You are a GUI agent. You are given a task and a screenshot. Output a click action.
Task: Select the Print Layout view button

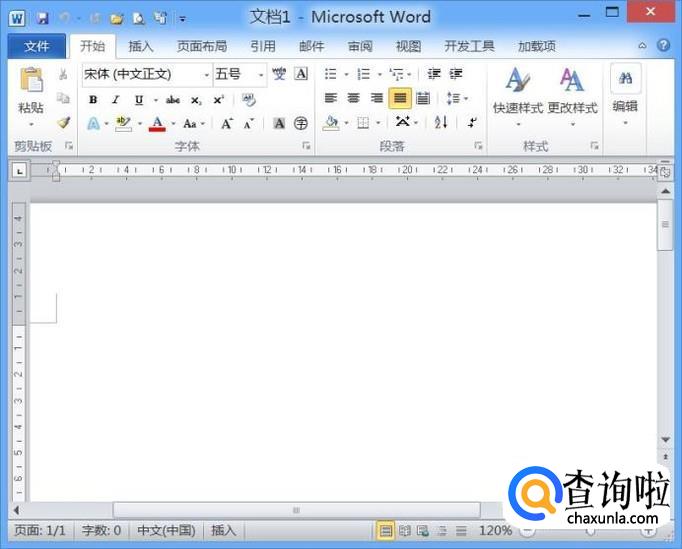click(x=385, y=531)
